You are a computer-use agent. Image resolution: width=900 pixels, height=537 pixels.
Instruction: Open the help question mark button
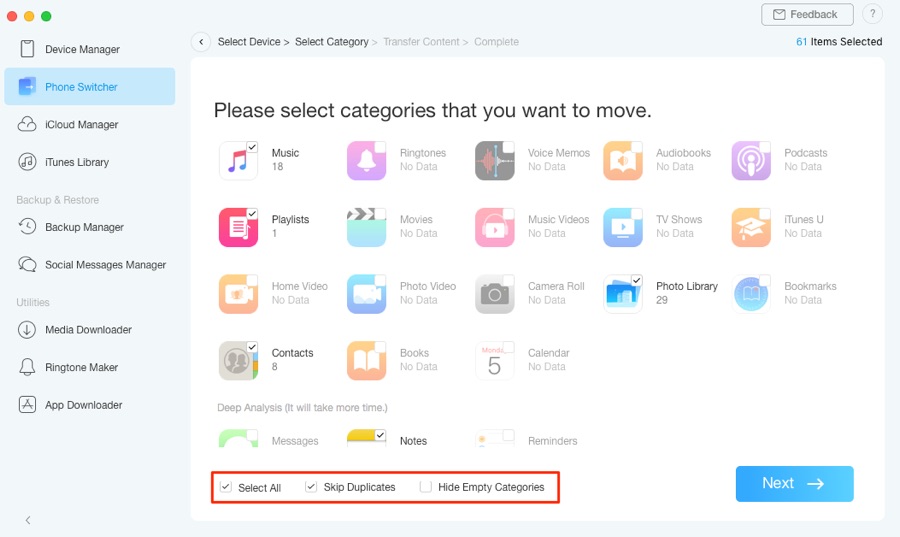coord(872,14)
